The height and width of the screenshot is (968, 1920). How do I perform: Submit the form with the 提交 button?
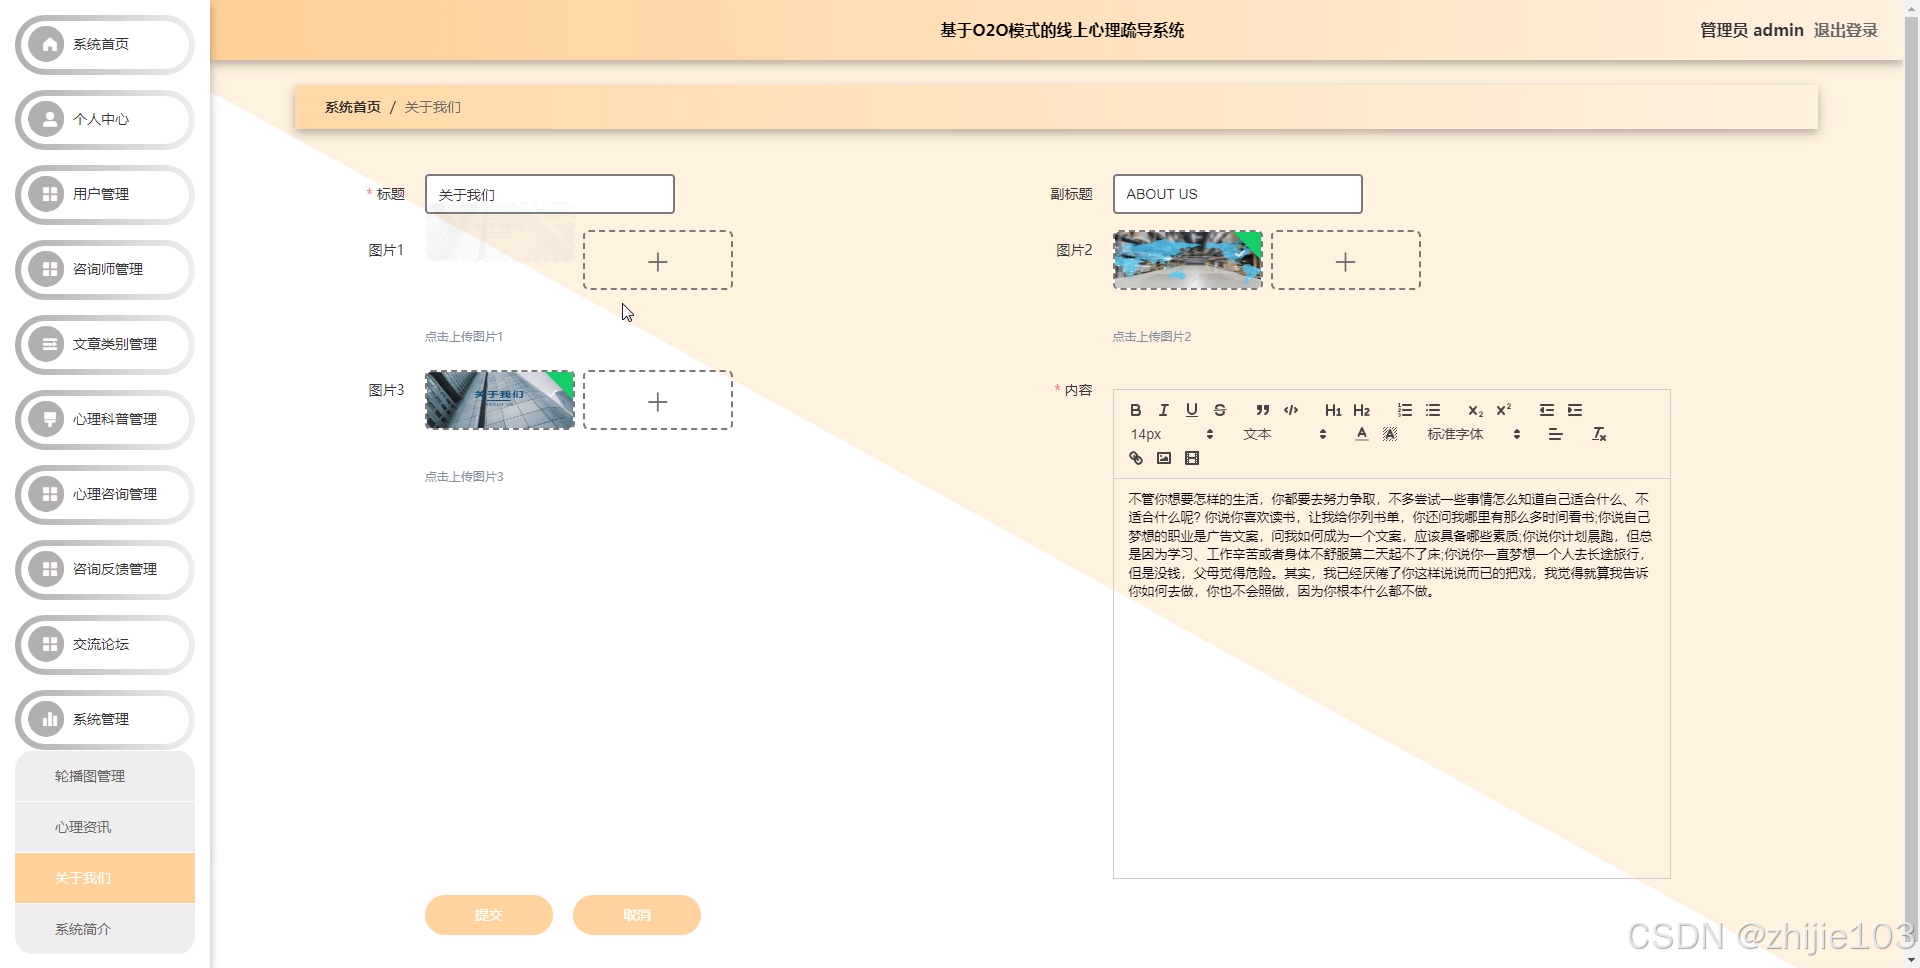tap(488, 914)
